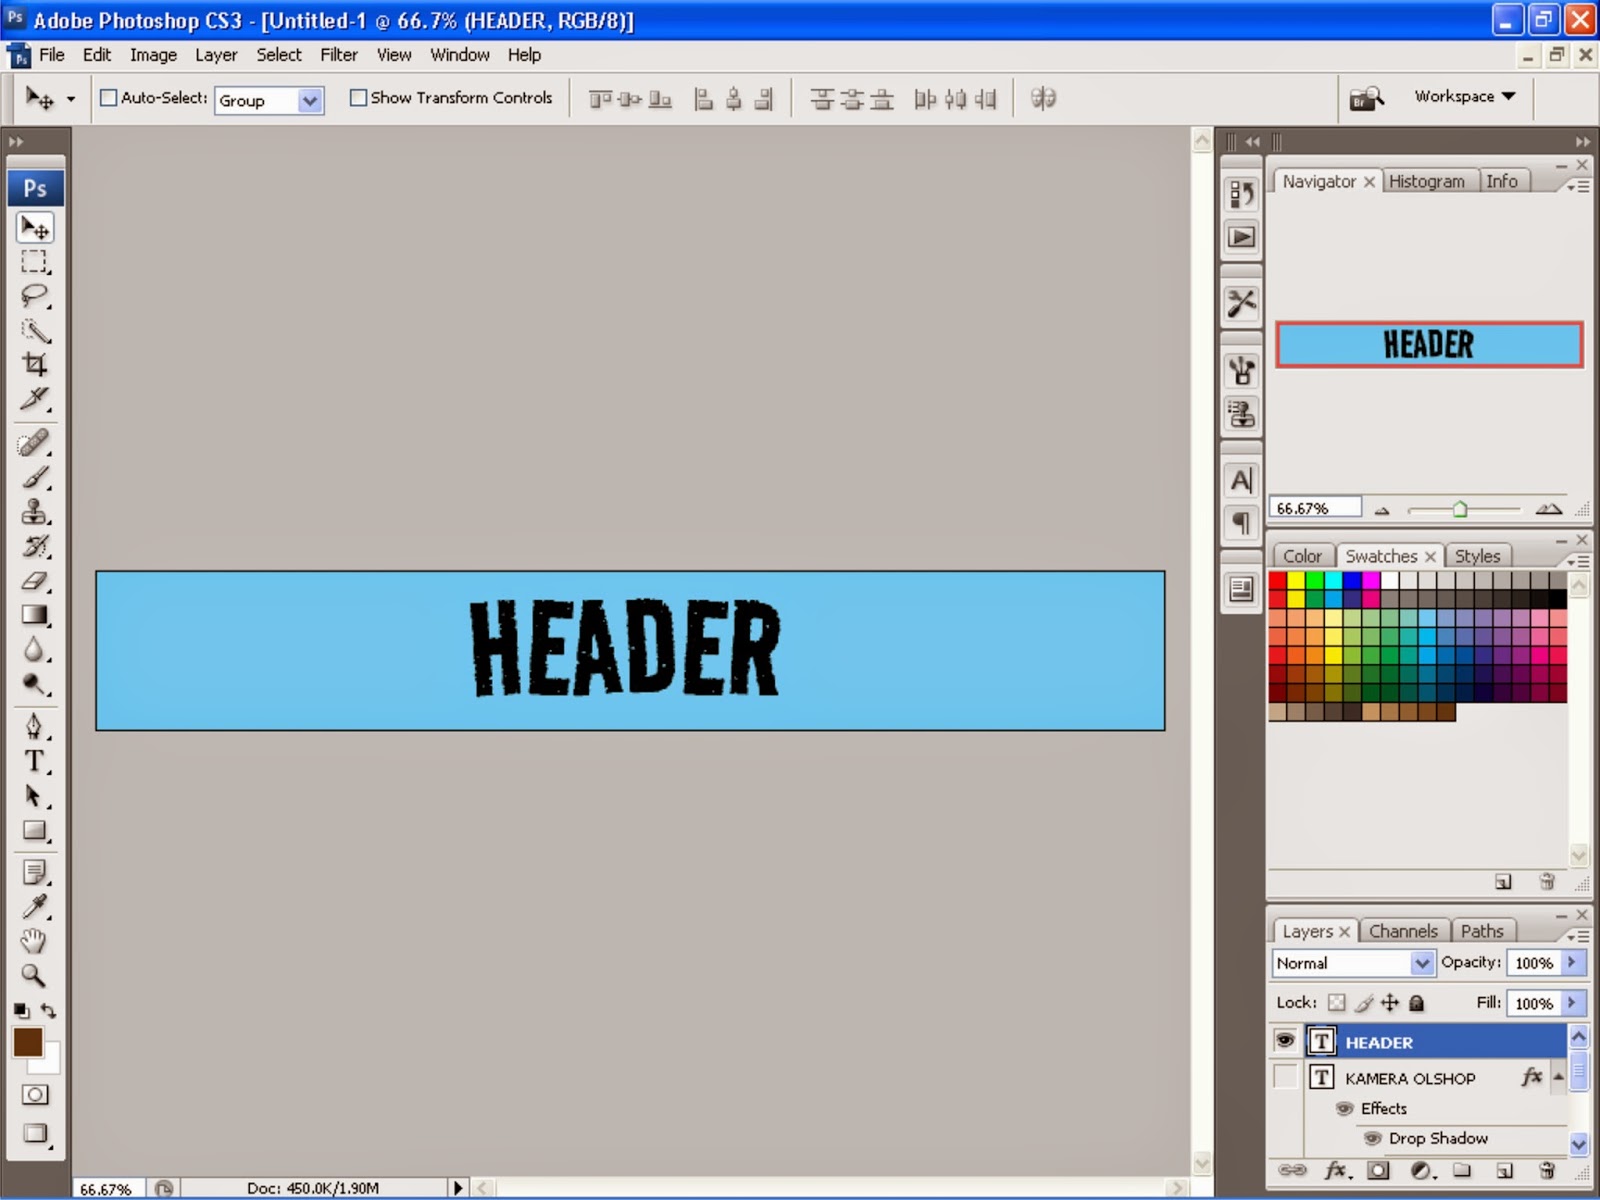Enable Auto-Select in options bar
The image size is (1600, 1200).
108,98
